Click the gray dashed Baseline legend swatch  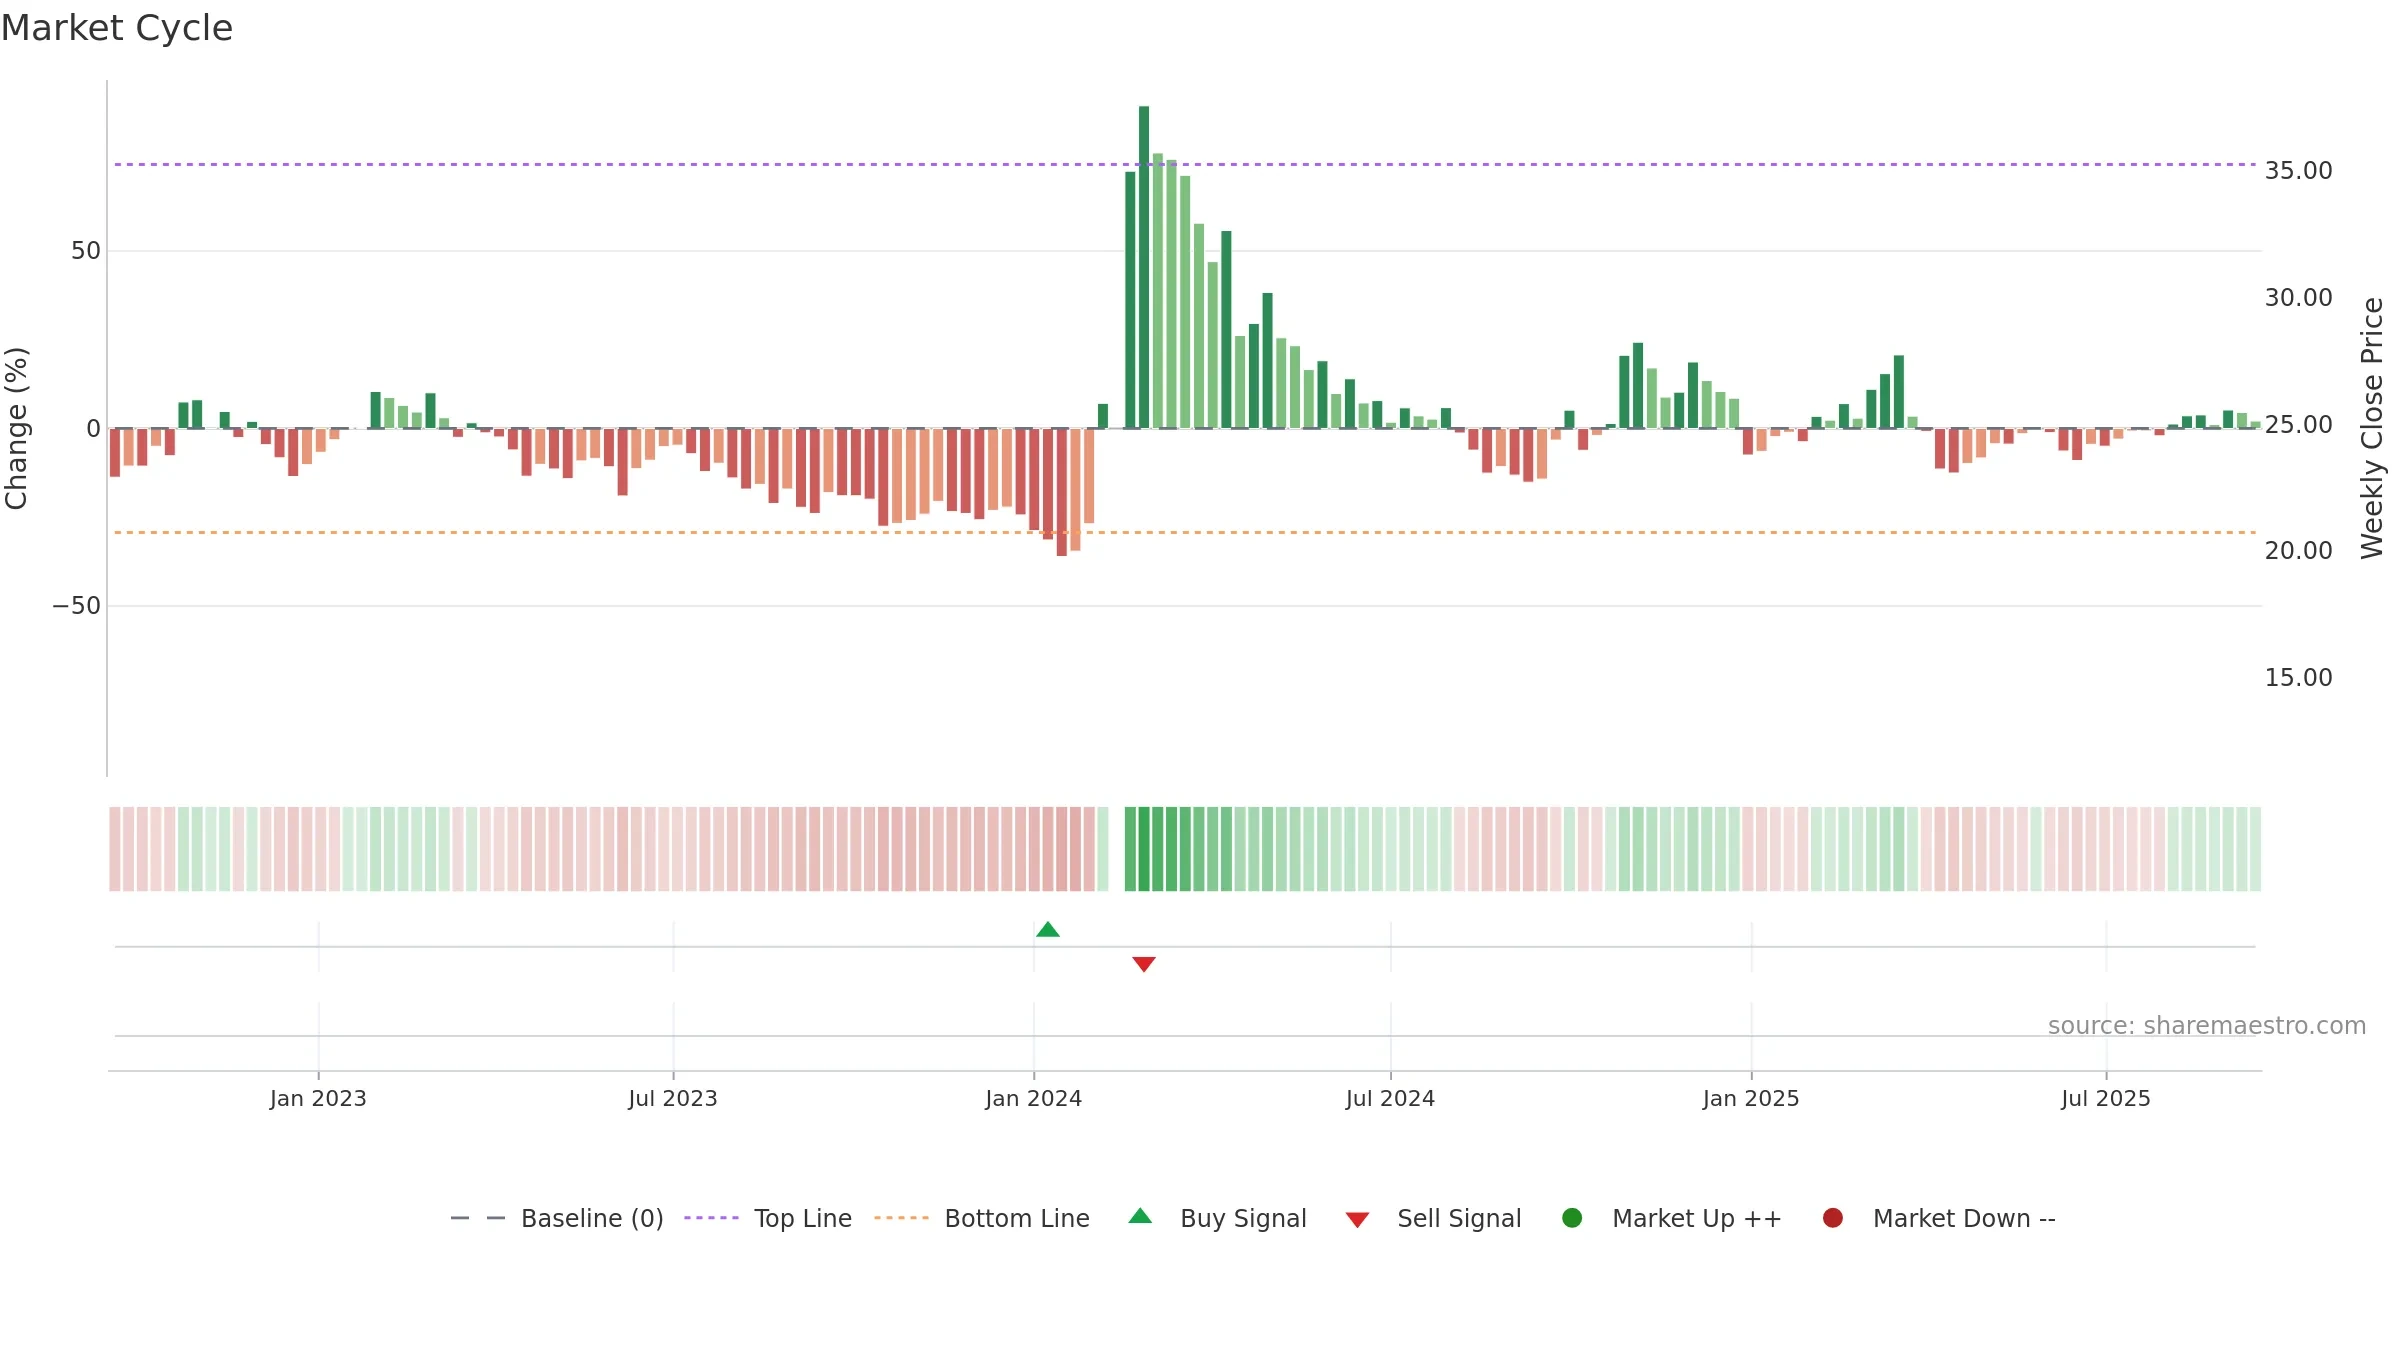click(478, 1218)
